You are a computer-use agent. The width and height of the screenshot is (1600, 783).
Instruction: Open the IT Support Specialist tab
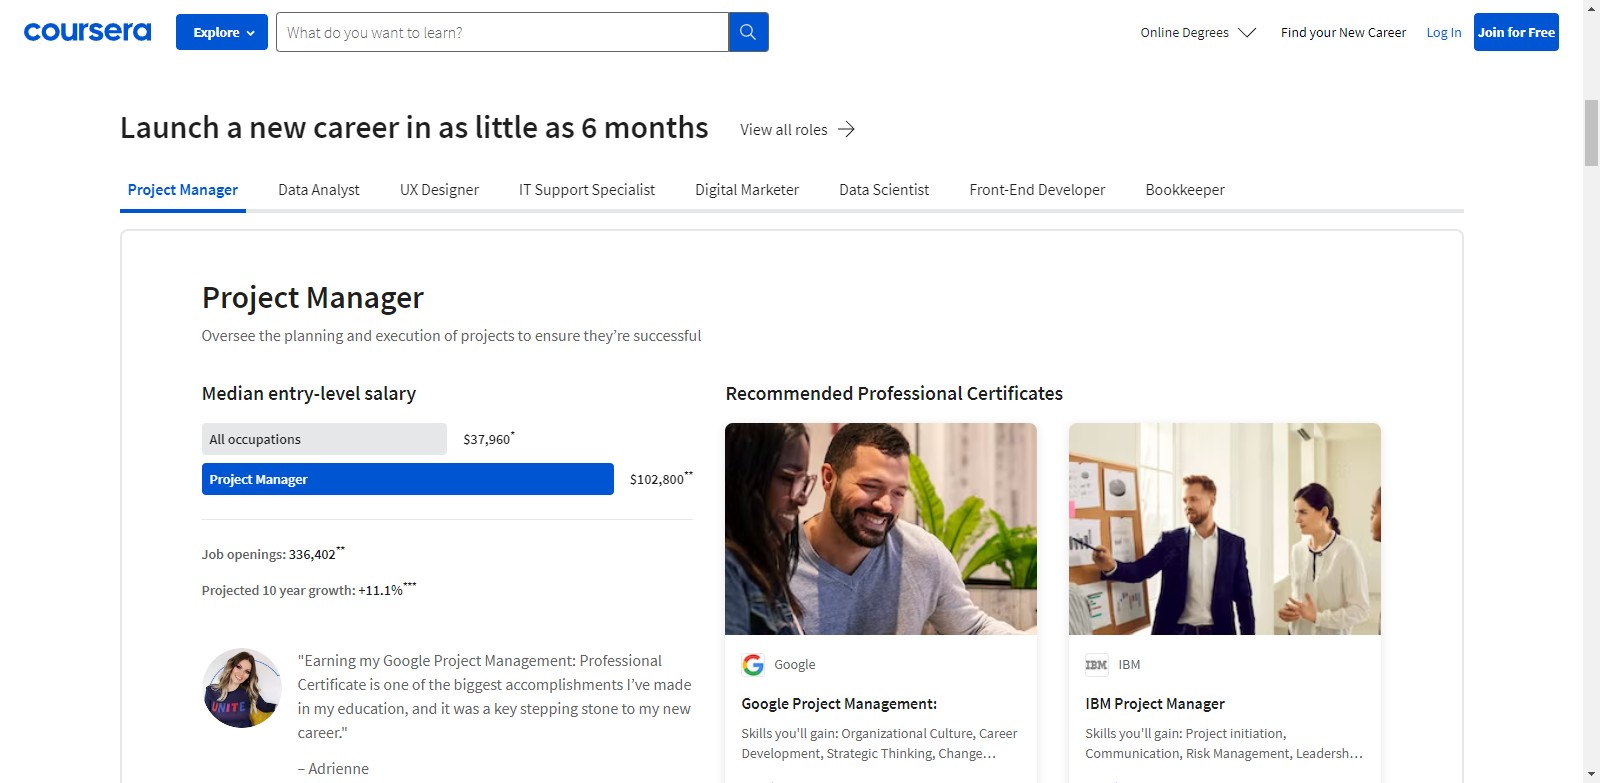click(587, 189)
